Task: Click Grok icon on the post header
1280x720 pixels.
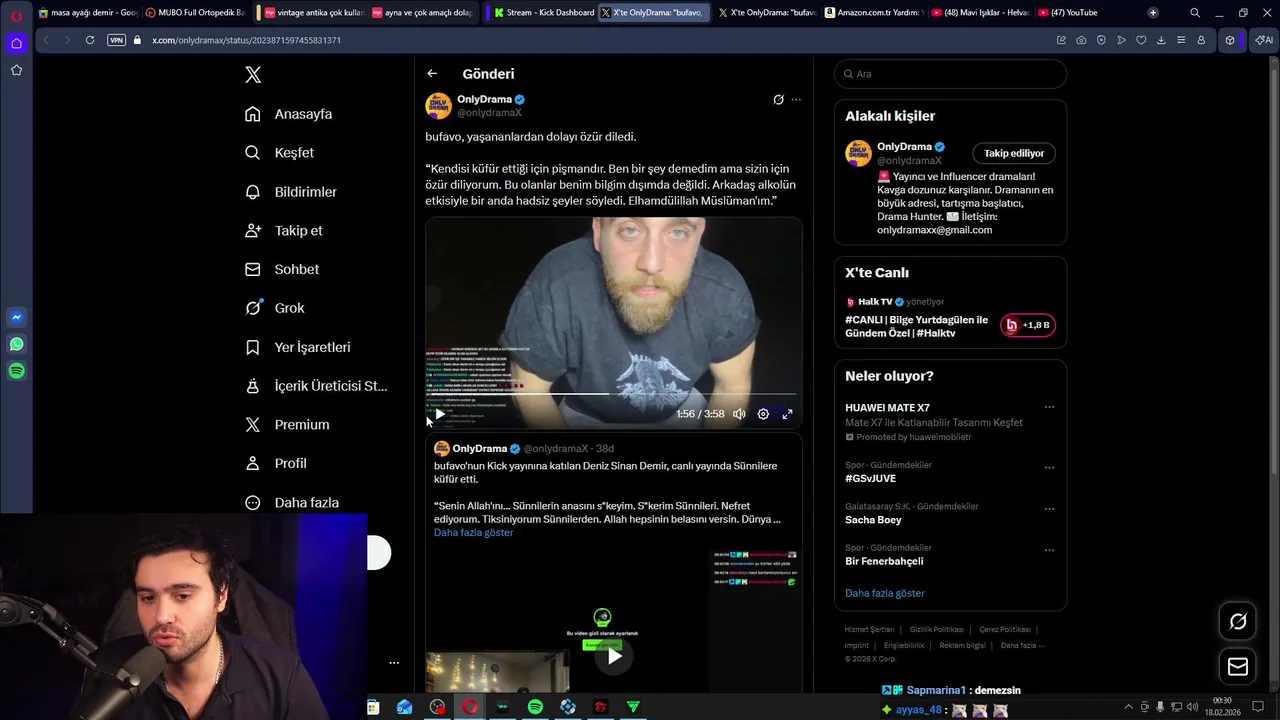Action: pos(778,100)
